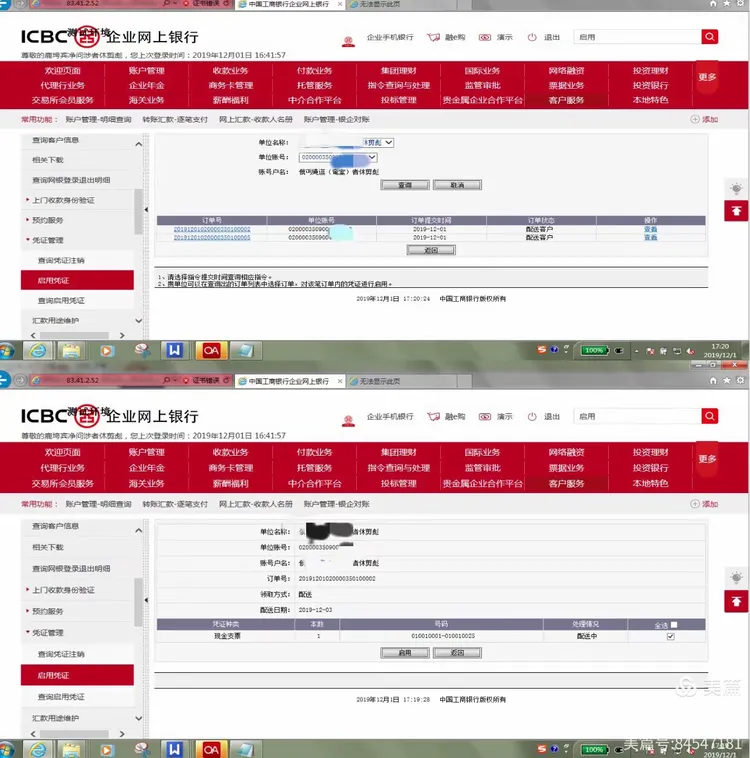Click the browser back arrow in the lower window
This screenshot has width=750, height=758.
(4, 380)
